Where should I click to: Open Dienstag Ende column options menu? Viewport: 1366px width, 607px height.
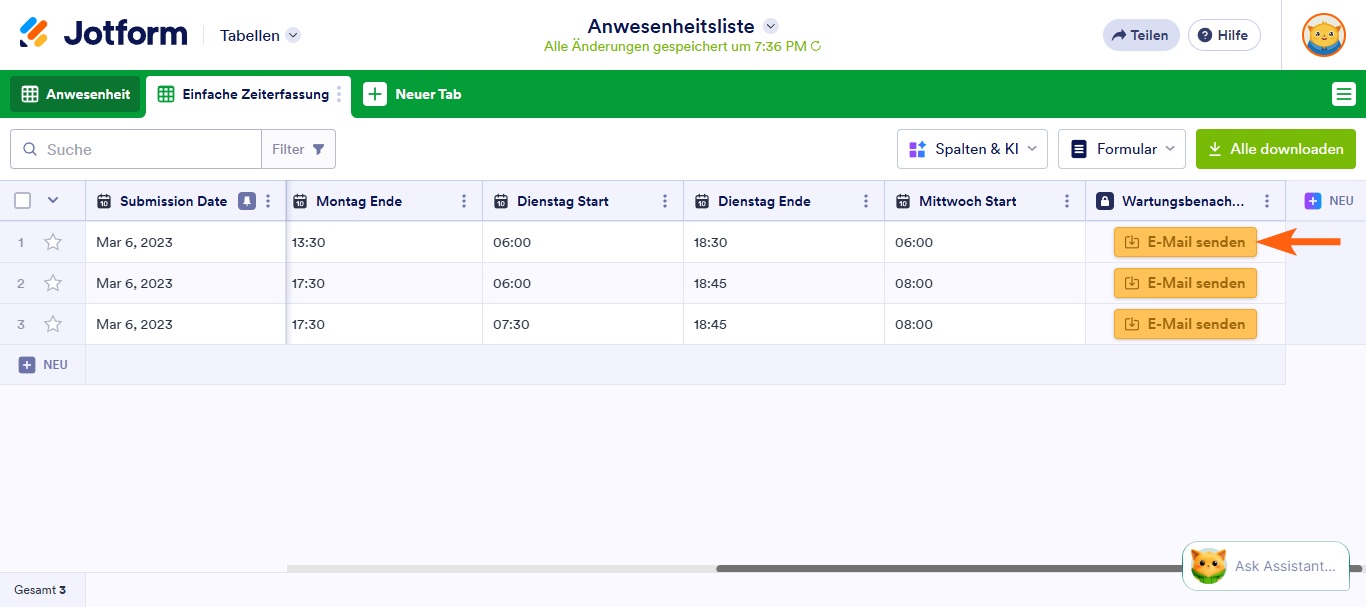coord(866,201)
